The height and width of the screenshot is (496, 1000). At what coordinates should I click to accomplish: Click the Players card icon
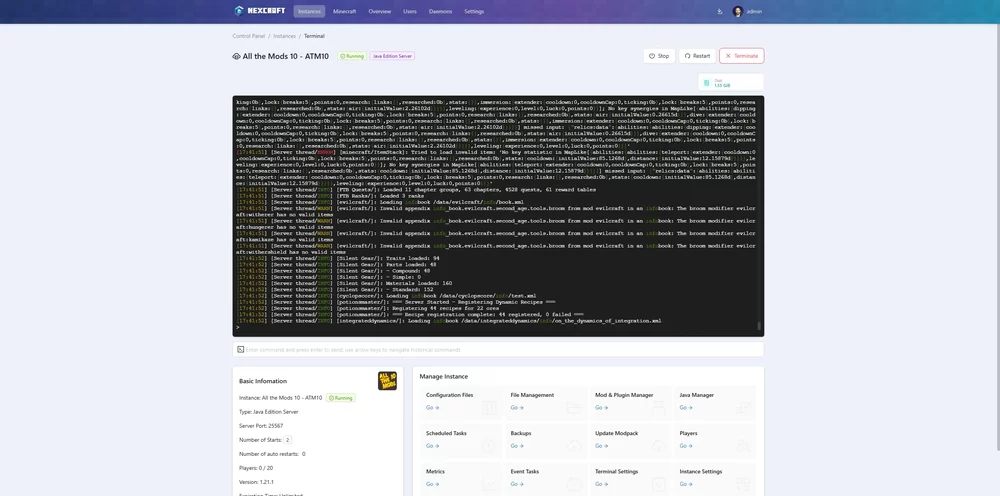click(x=743, y=446)
